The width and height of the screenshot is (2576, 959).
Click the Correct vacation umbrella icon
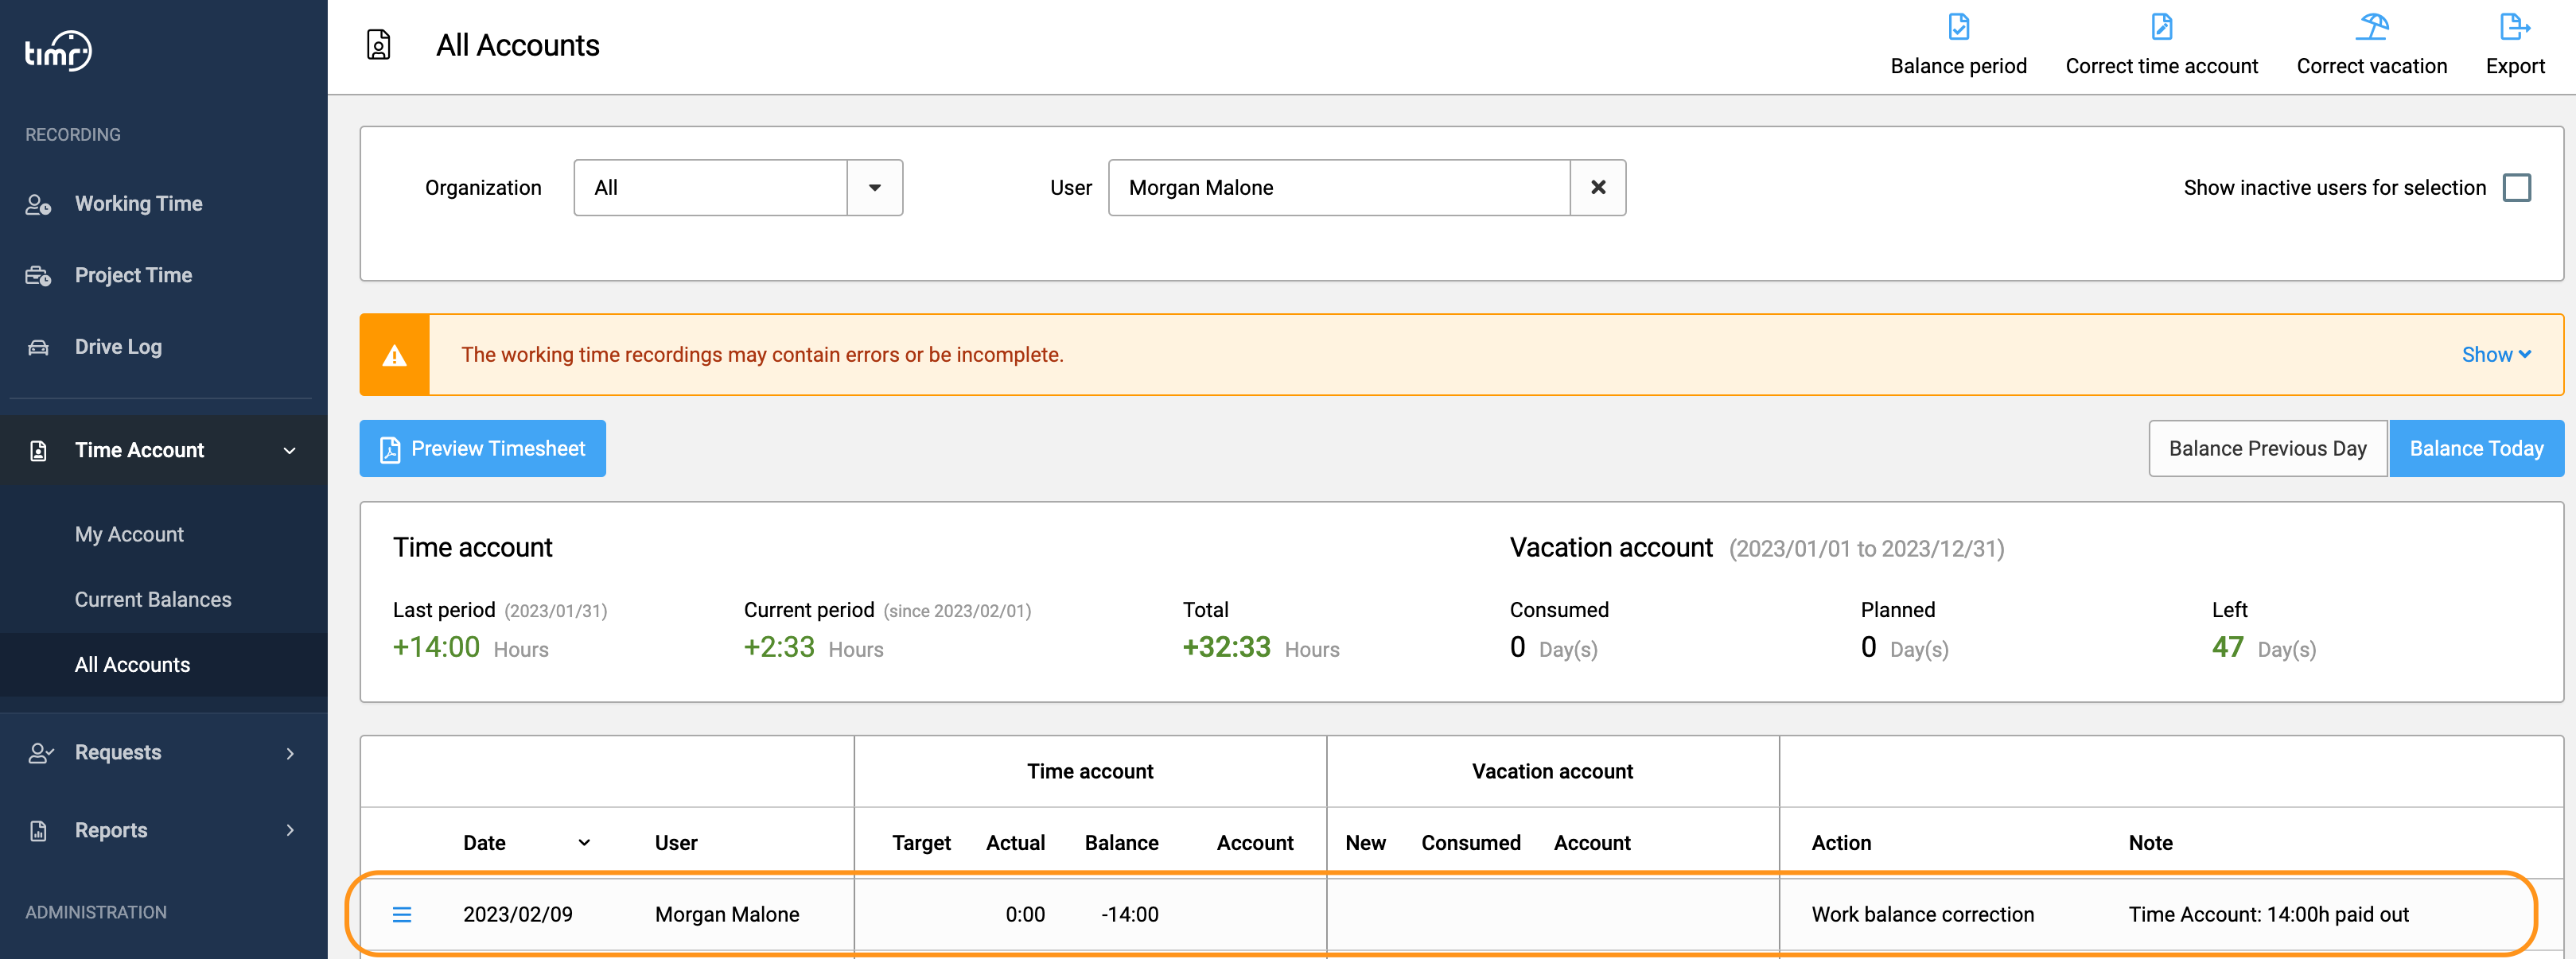2371,27
